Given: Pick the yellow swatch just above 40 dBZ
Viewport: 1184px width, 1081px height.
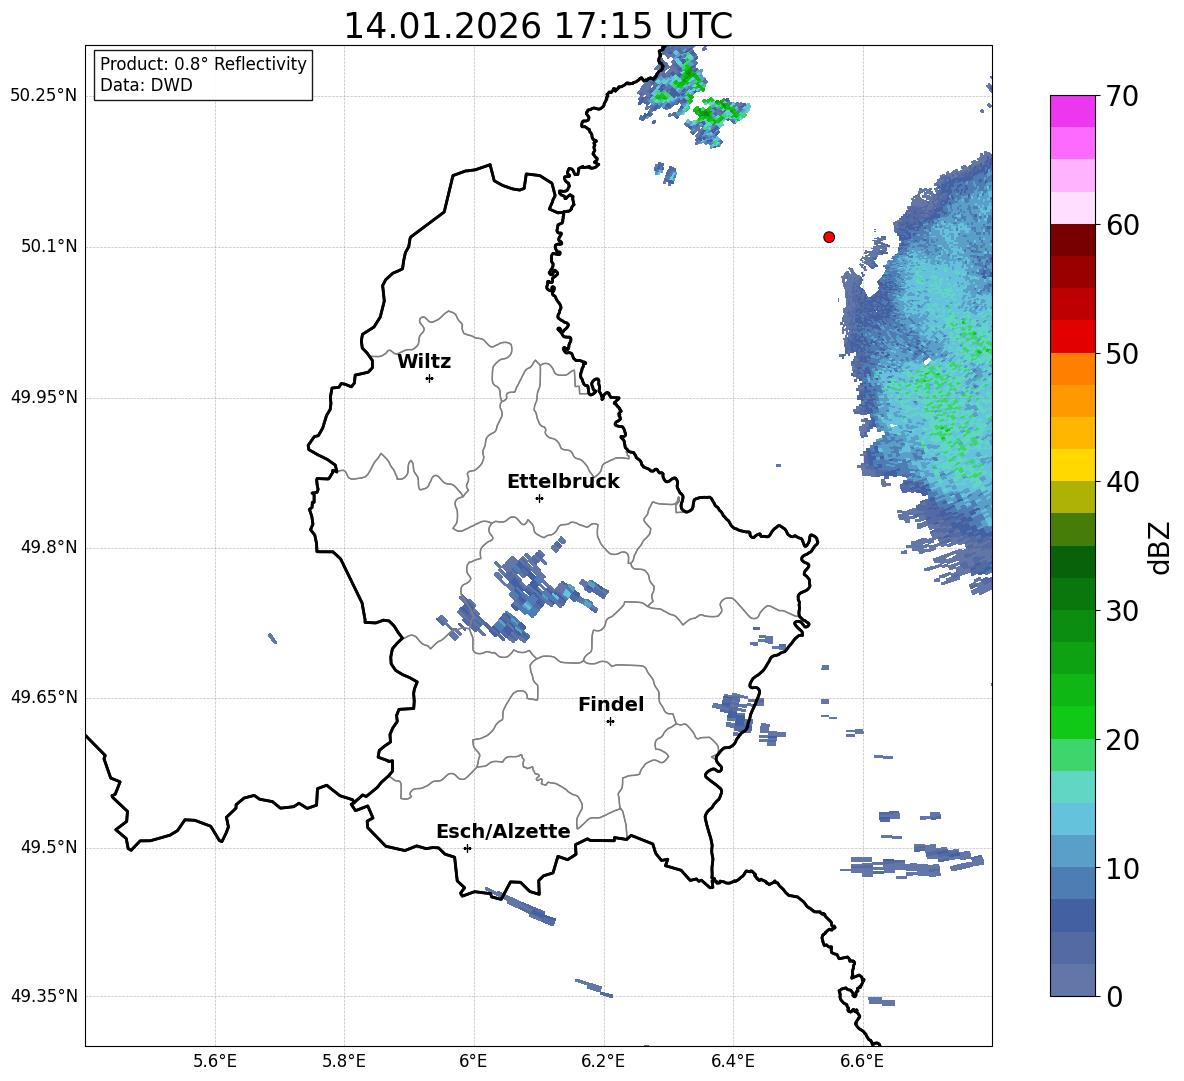Looking at the screenshot, I should point(1073,465).
